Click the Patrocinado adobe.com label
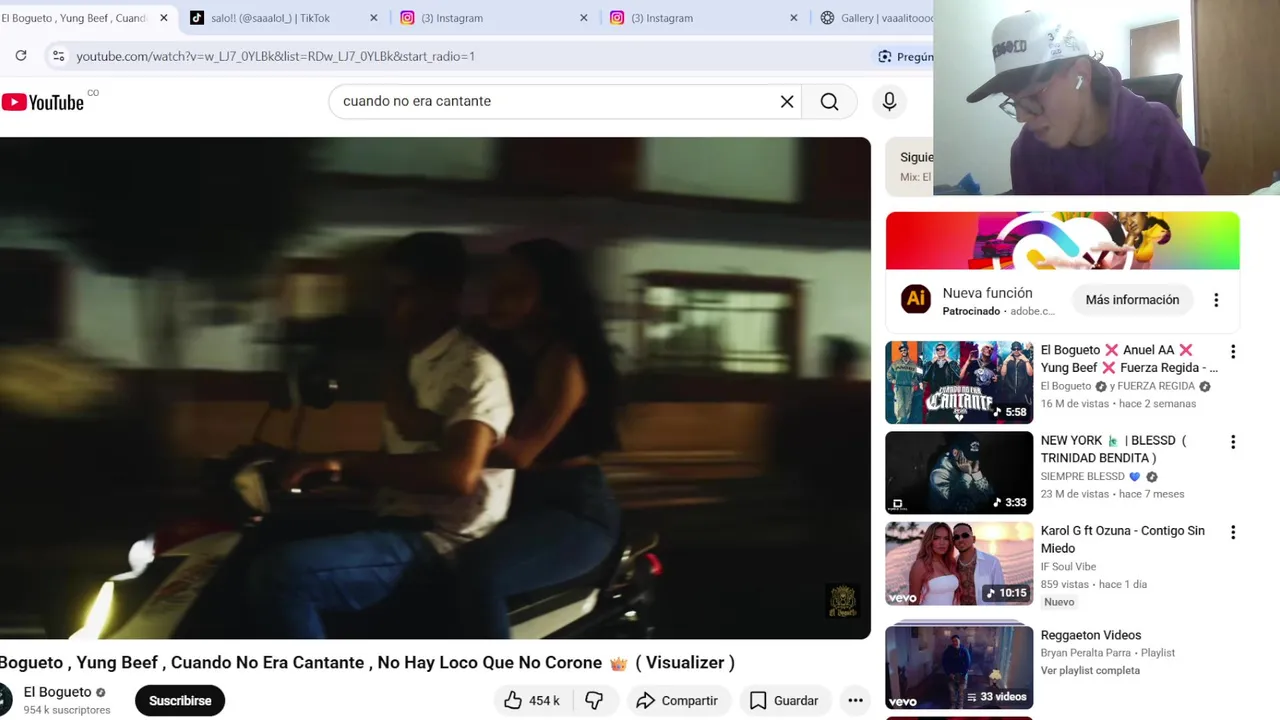 998,311
